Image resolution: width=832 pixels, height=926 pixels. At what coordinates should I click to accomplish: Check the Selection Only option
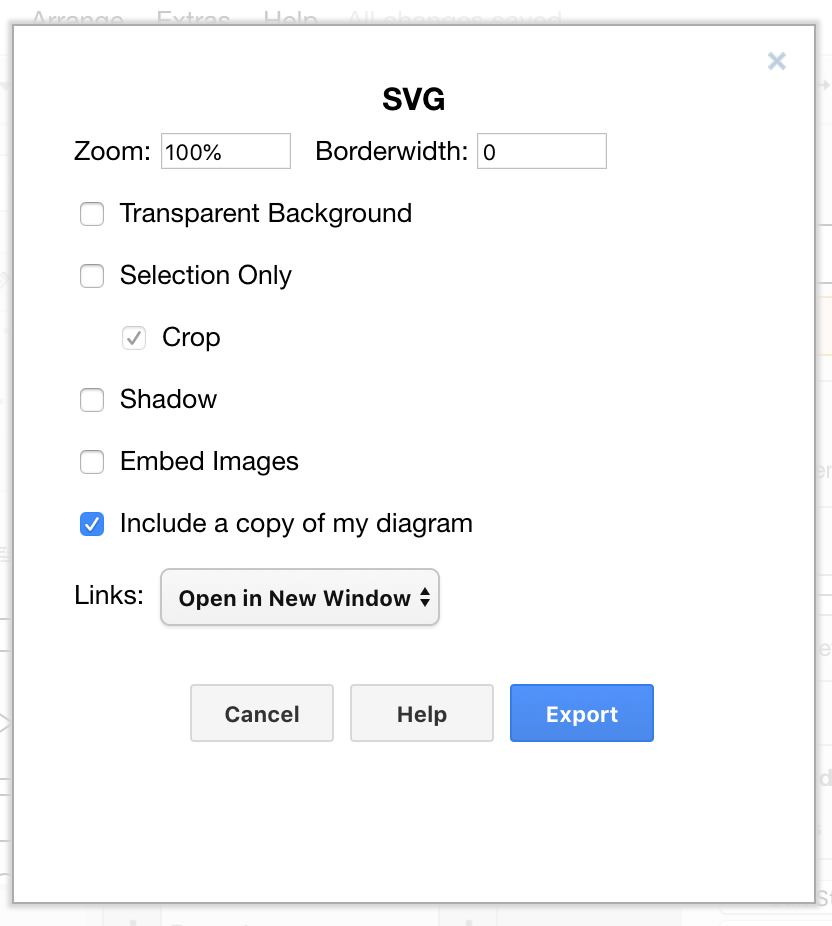92,276
